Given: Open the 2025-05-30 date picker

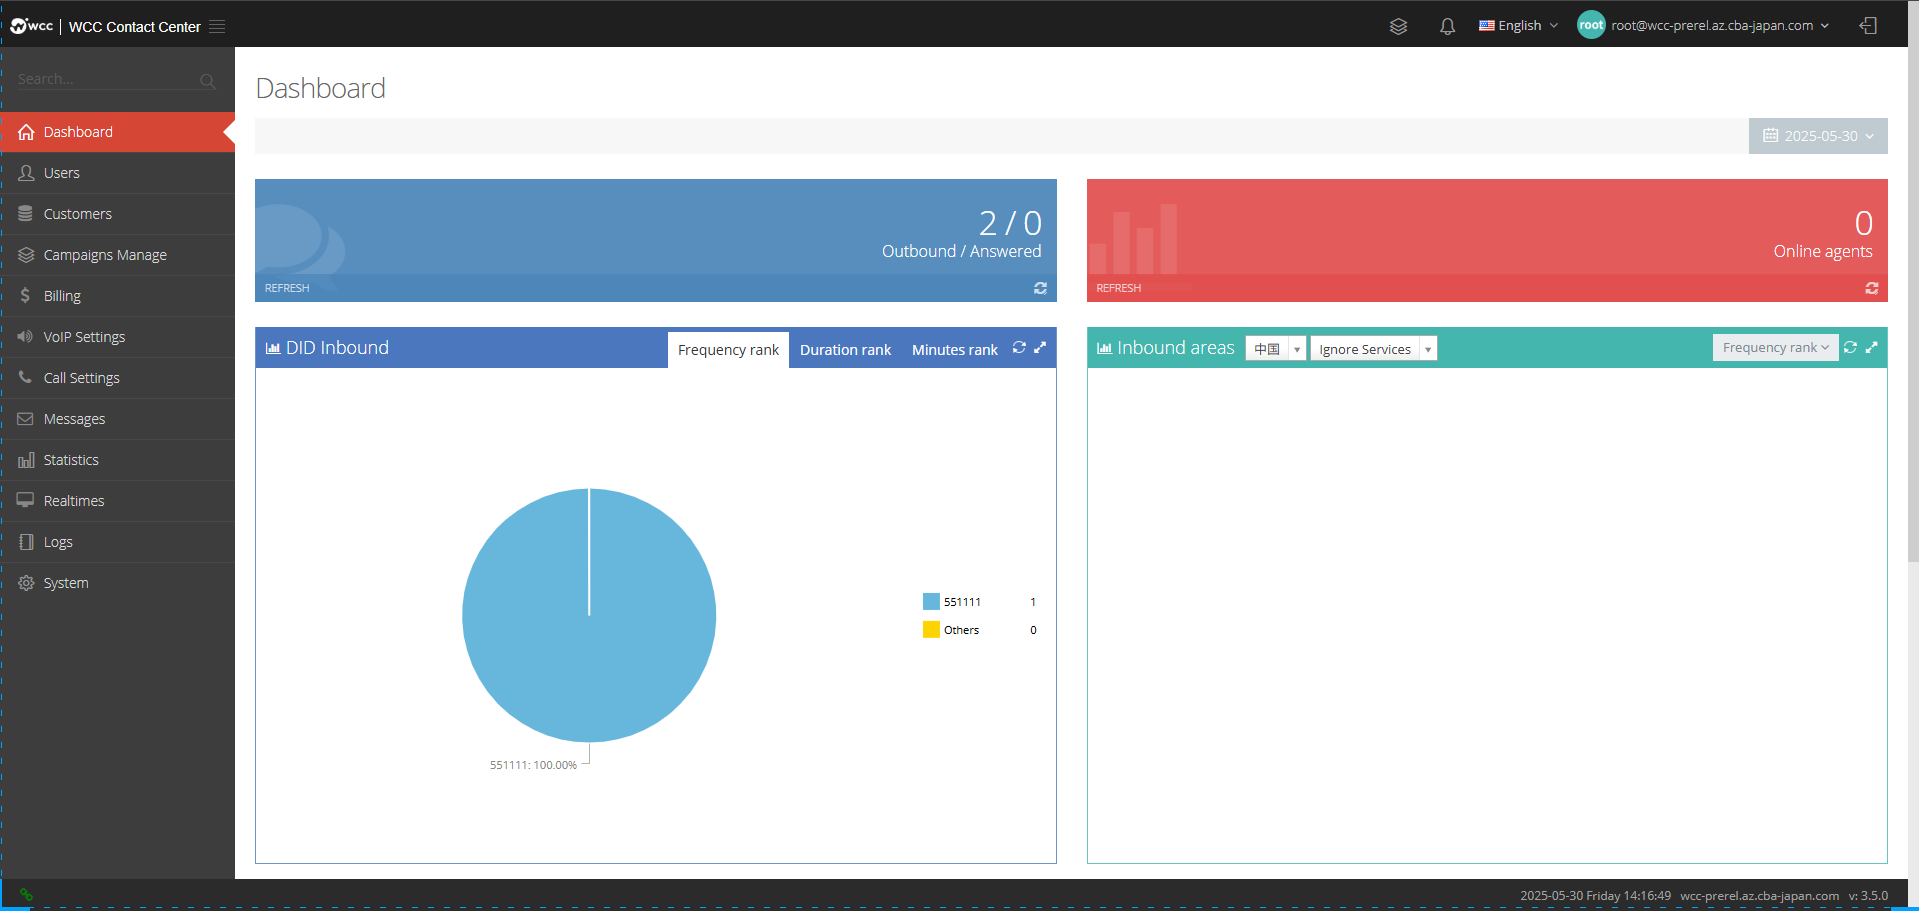Looking at the screenshot, I should pos(1818,136).
